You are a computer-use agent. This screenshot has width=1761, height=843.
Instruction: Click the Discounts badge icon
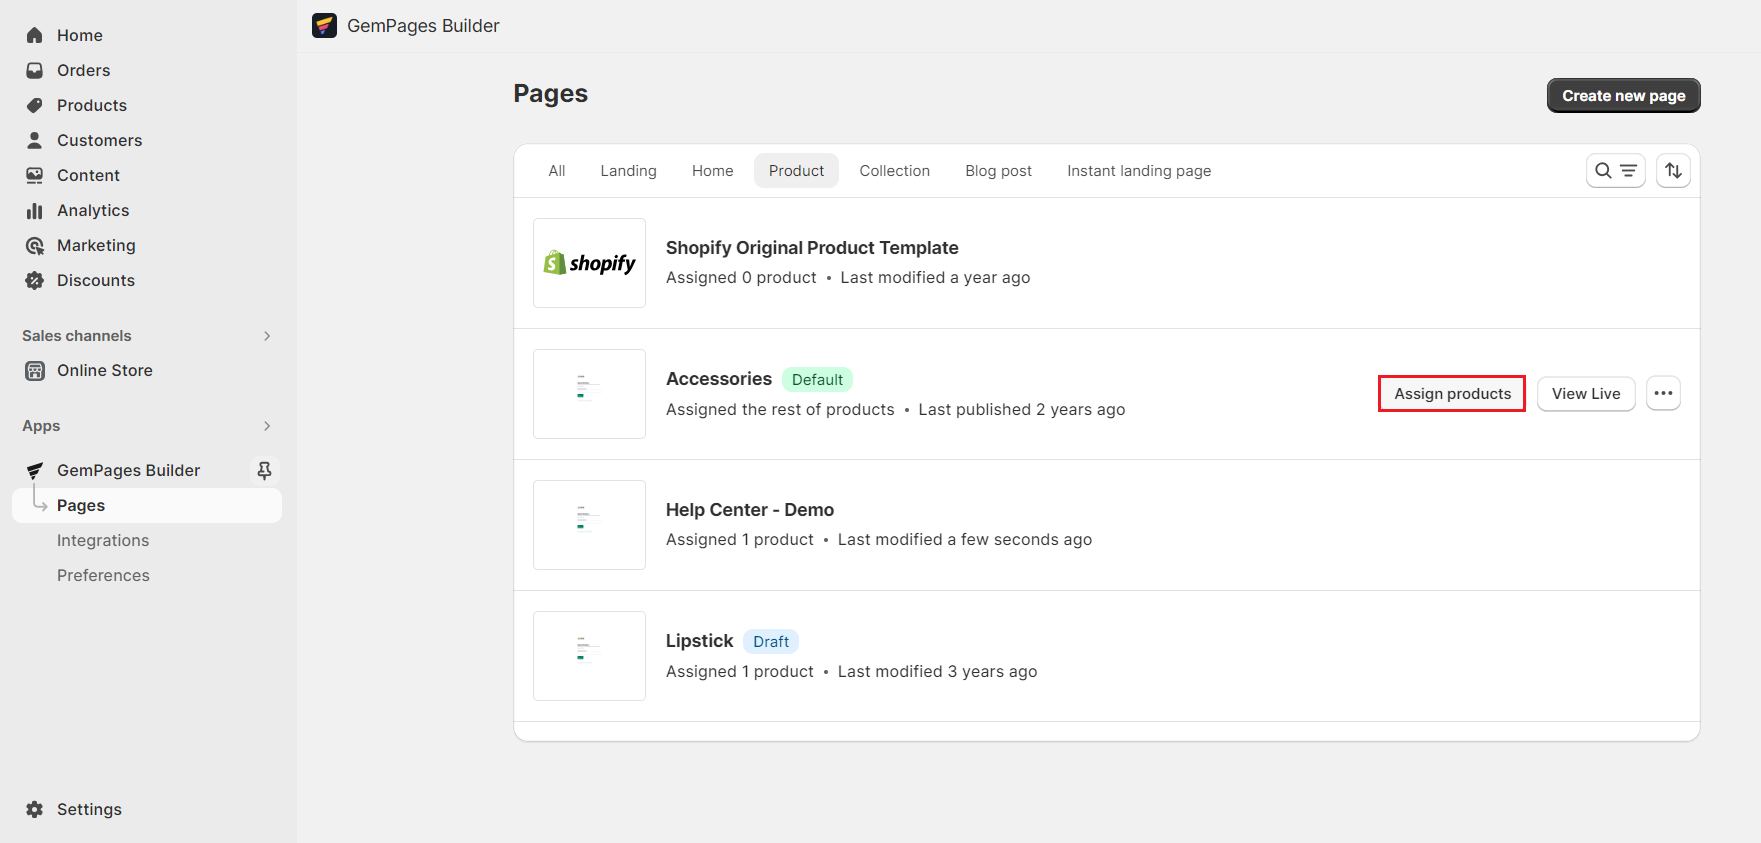point(35,281)
